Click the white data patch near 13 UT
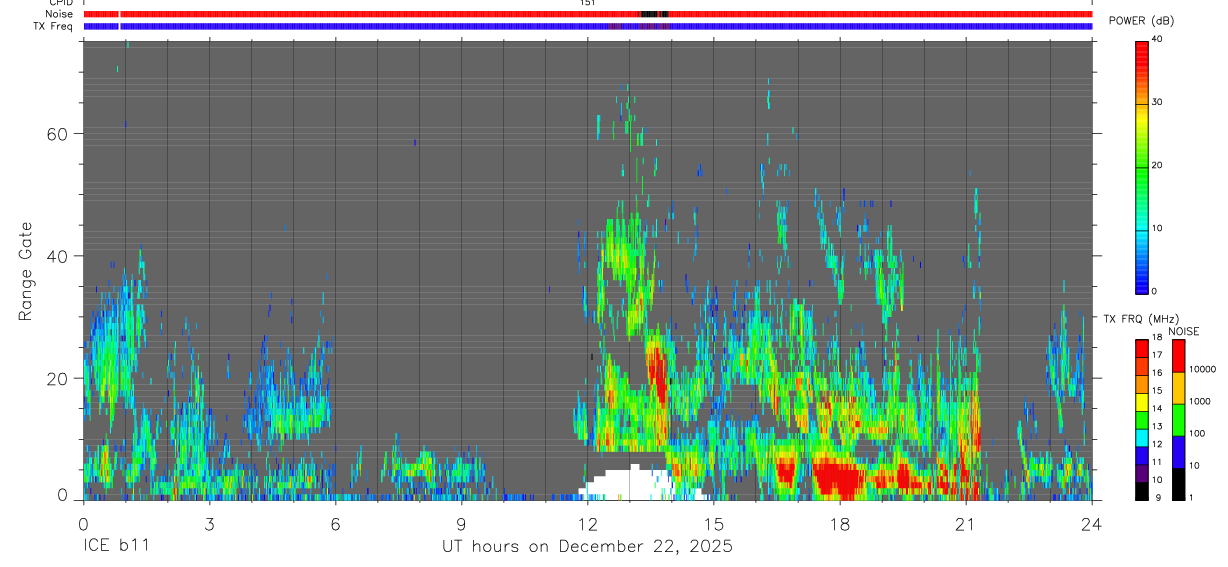Viewport: 1228px width, 567px height. pyautogui.click(x=628, y=484)
